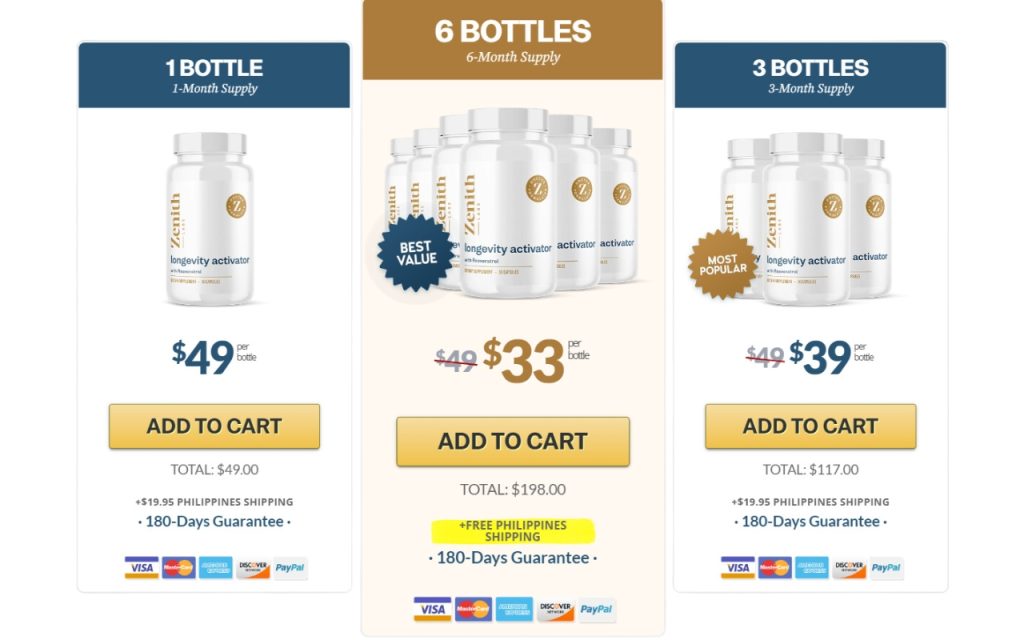Viewport: 1024px width, 640px height.
Task: Click Add to Cart for the 6-month supply
Action: pos(512,440)
